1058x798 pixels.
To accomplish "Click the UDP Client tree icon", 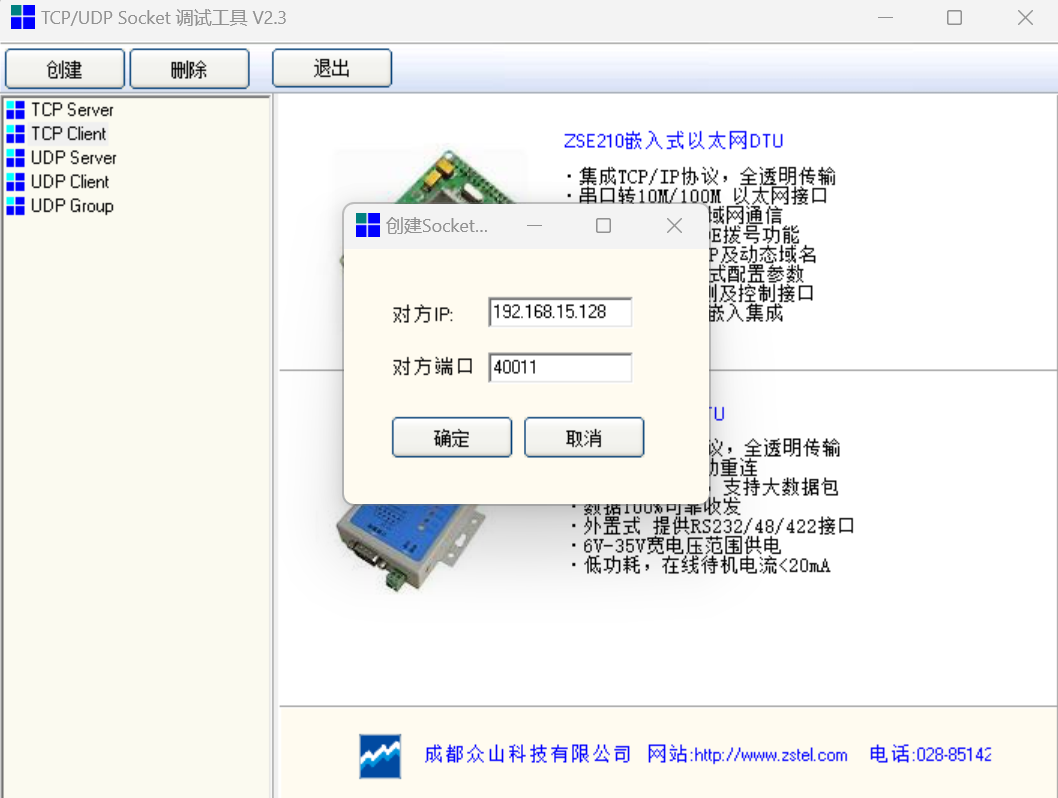I will coord(15,182).
